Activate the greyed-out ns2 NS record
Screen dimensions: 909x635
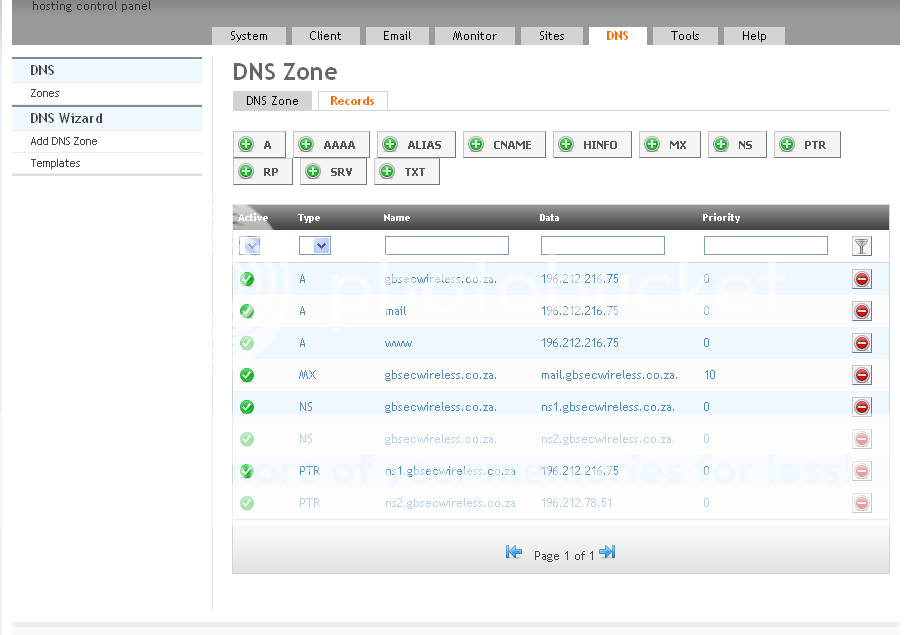[x=246, y=439]
